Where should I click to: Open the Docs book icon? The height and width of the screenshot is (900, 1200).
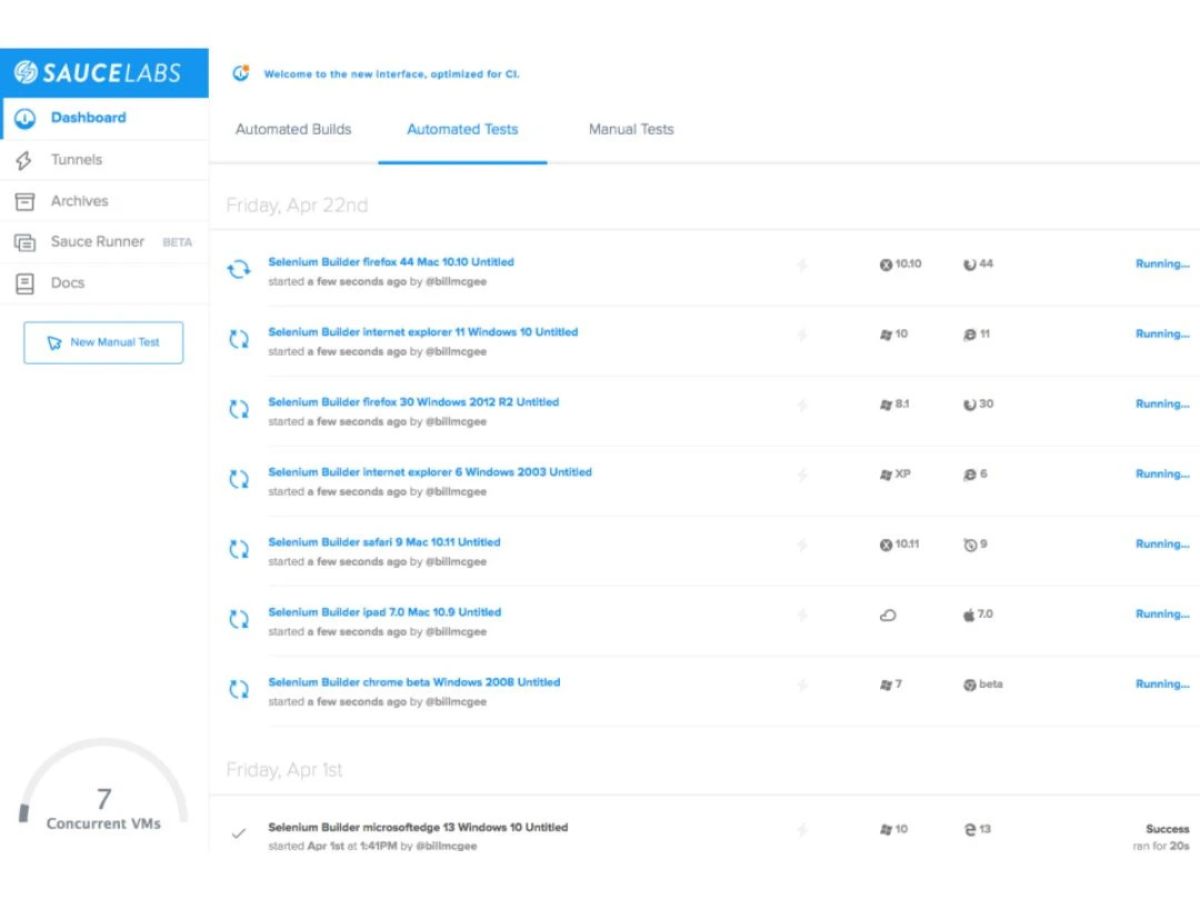click(x=25, y=283)
